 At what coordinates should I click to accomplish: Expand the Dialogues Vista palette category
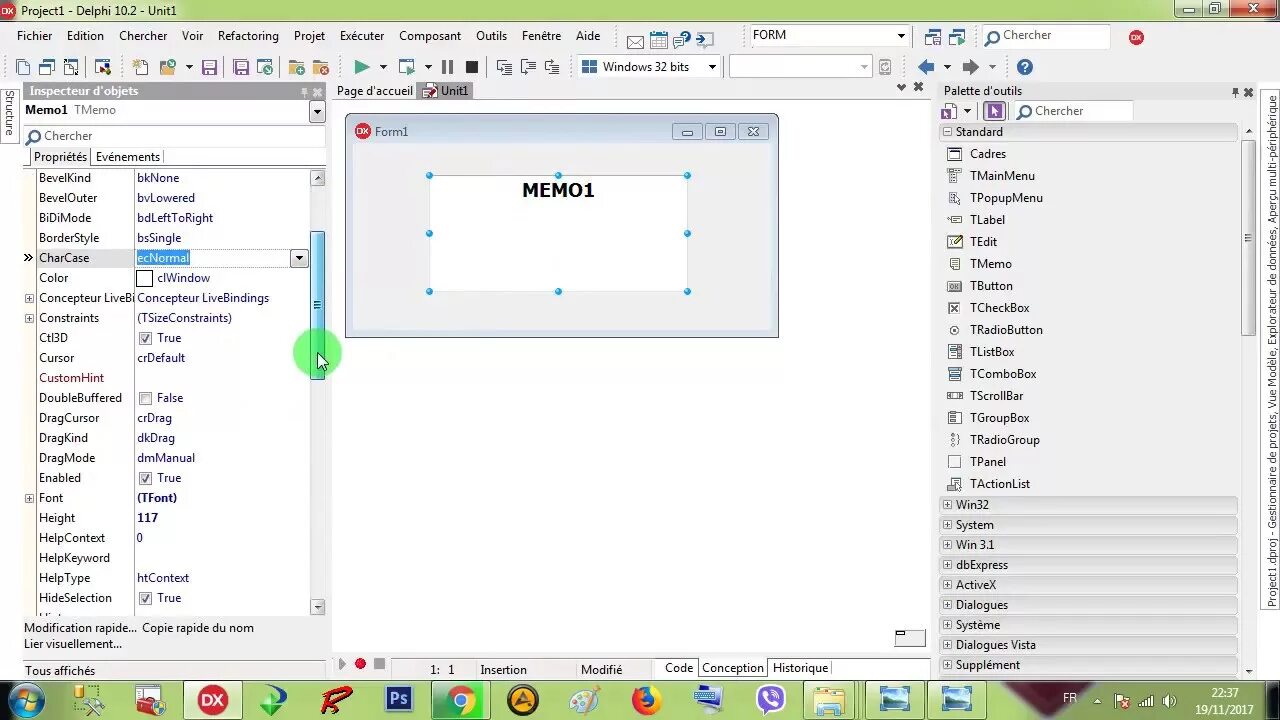pos(947,645)
